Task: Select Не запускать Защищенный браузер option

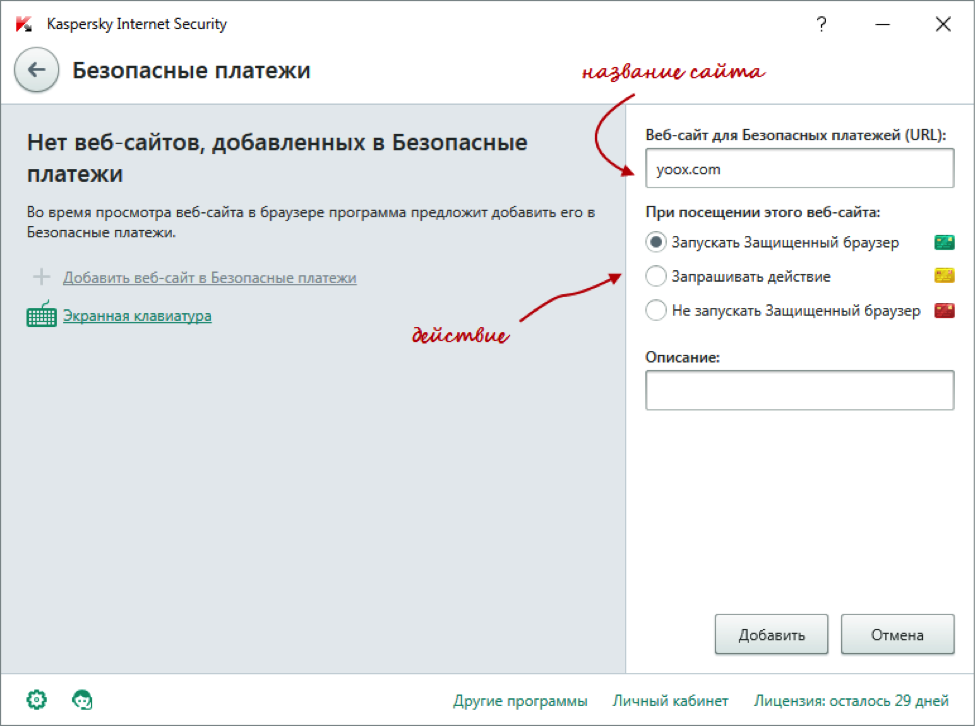Action: tap(656, 310)
